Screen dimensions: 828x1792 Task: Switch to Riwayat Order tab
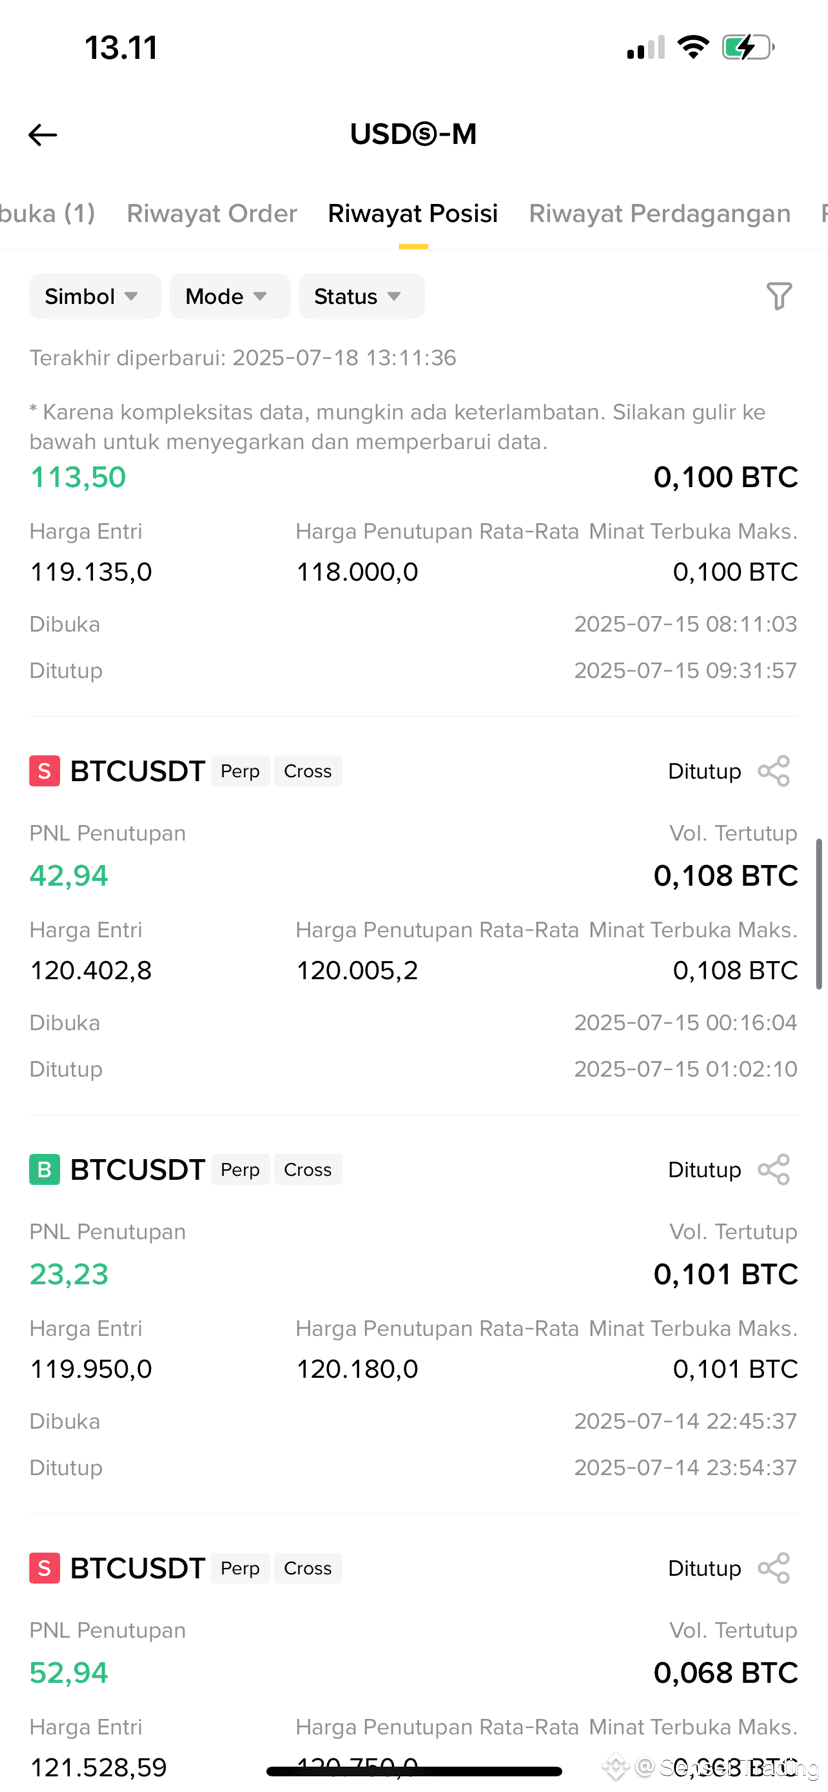click(212, 213)
